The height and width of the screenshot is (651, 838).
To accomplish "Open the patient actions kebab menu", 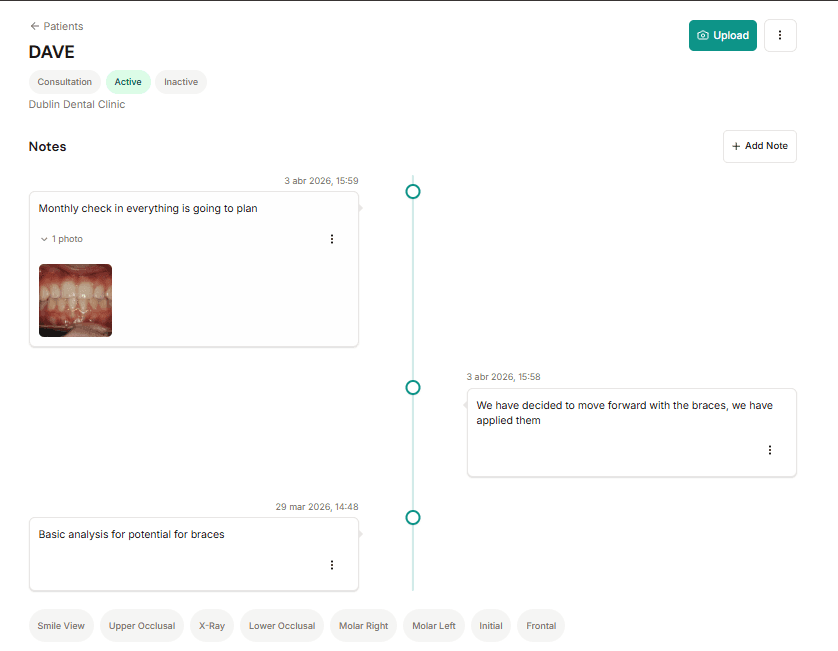I will pyautogui.click(x=780, y=35).
